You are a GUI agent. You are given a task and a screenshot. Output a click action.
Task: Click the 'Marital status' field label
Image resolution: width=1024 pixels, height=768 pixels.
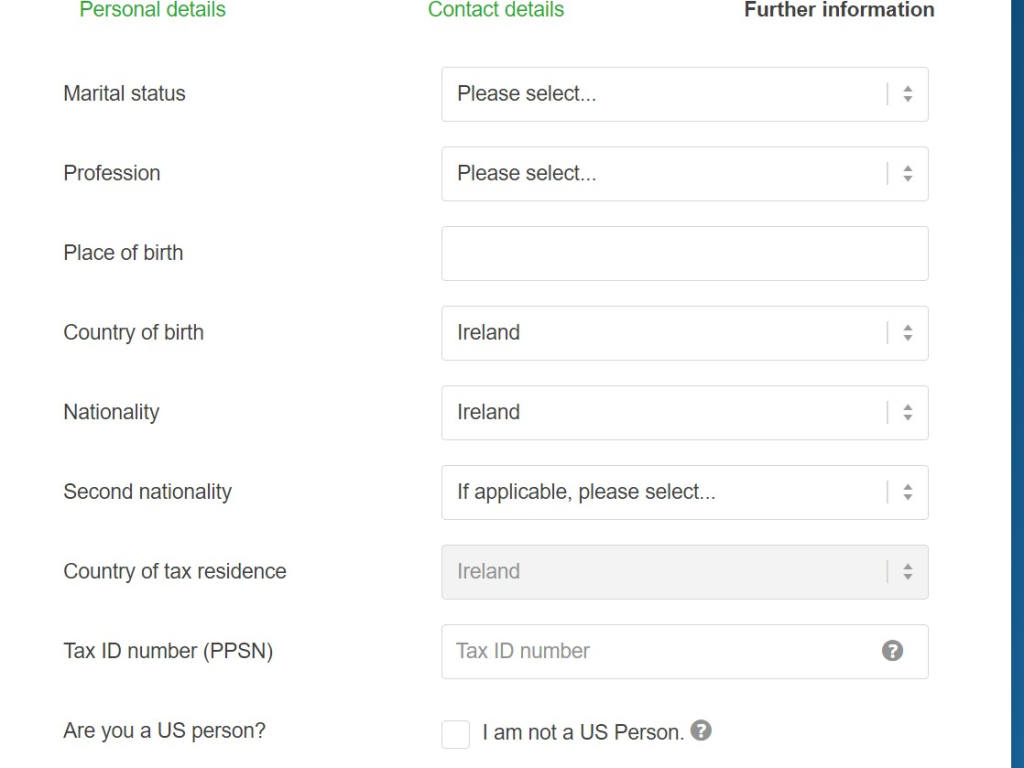tap(124, 94)
